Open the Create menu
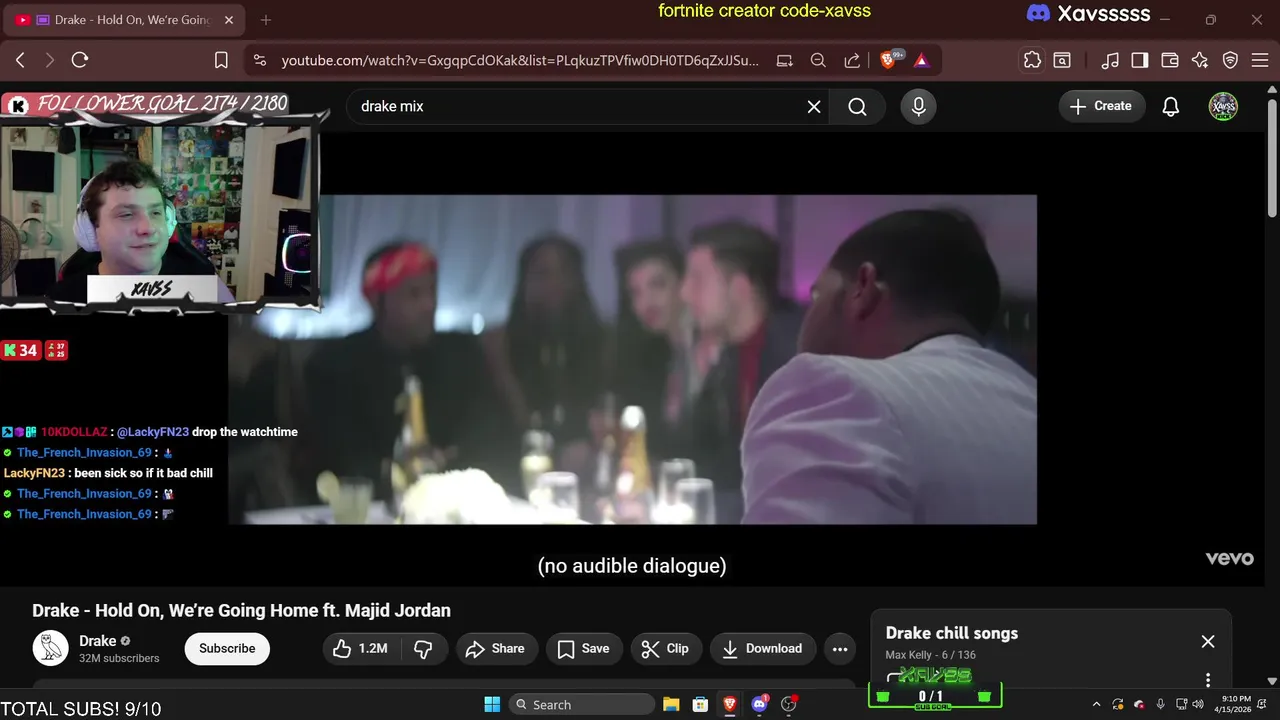The width and height of the screenshot is (1280, 720). click(1102, 106)
